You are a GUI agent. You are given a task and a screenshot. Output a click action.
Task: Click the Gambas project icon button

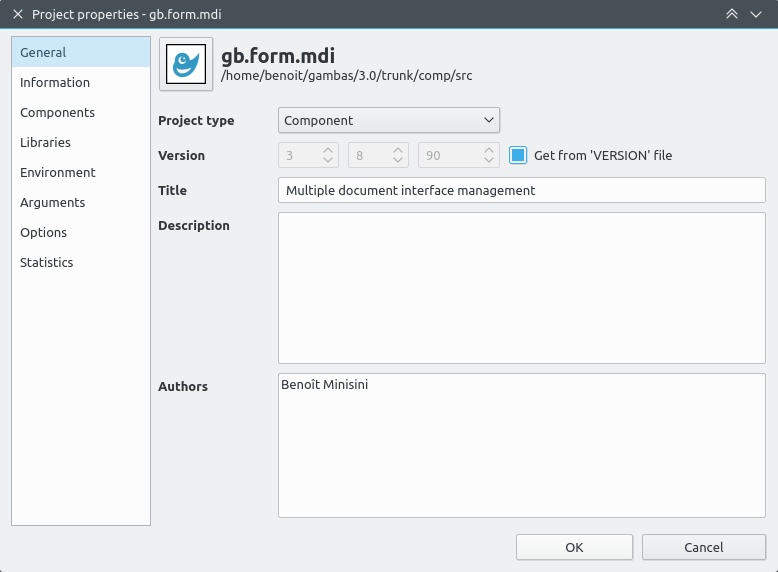click(x=186, y=64)
